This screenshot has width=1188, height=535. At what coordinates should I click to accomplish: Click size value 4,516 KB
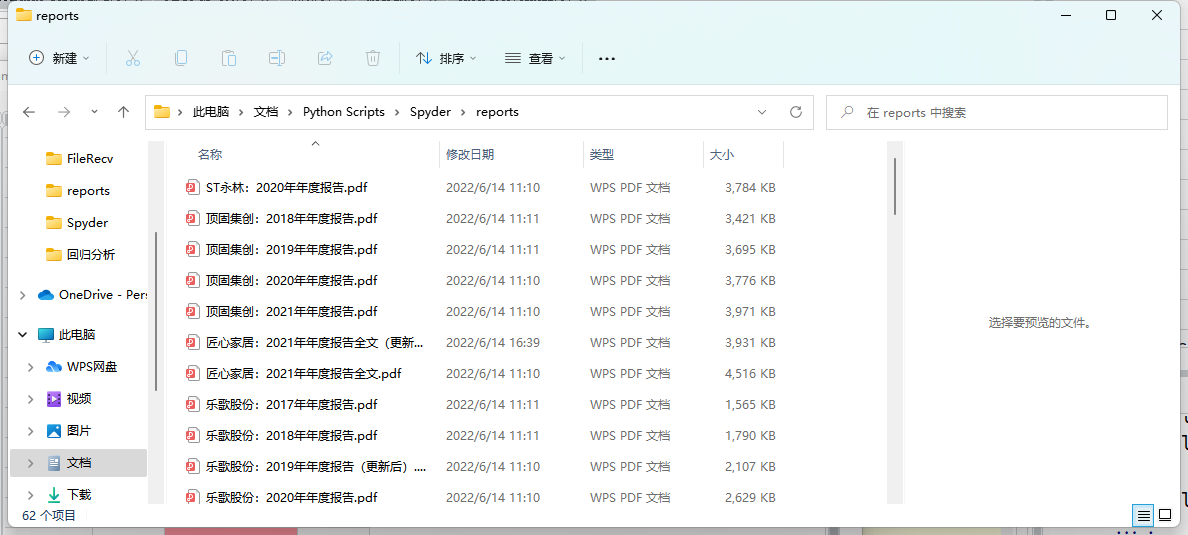click(x=749, y=374)
